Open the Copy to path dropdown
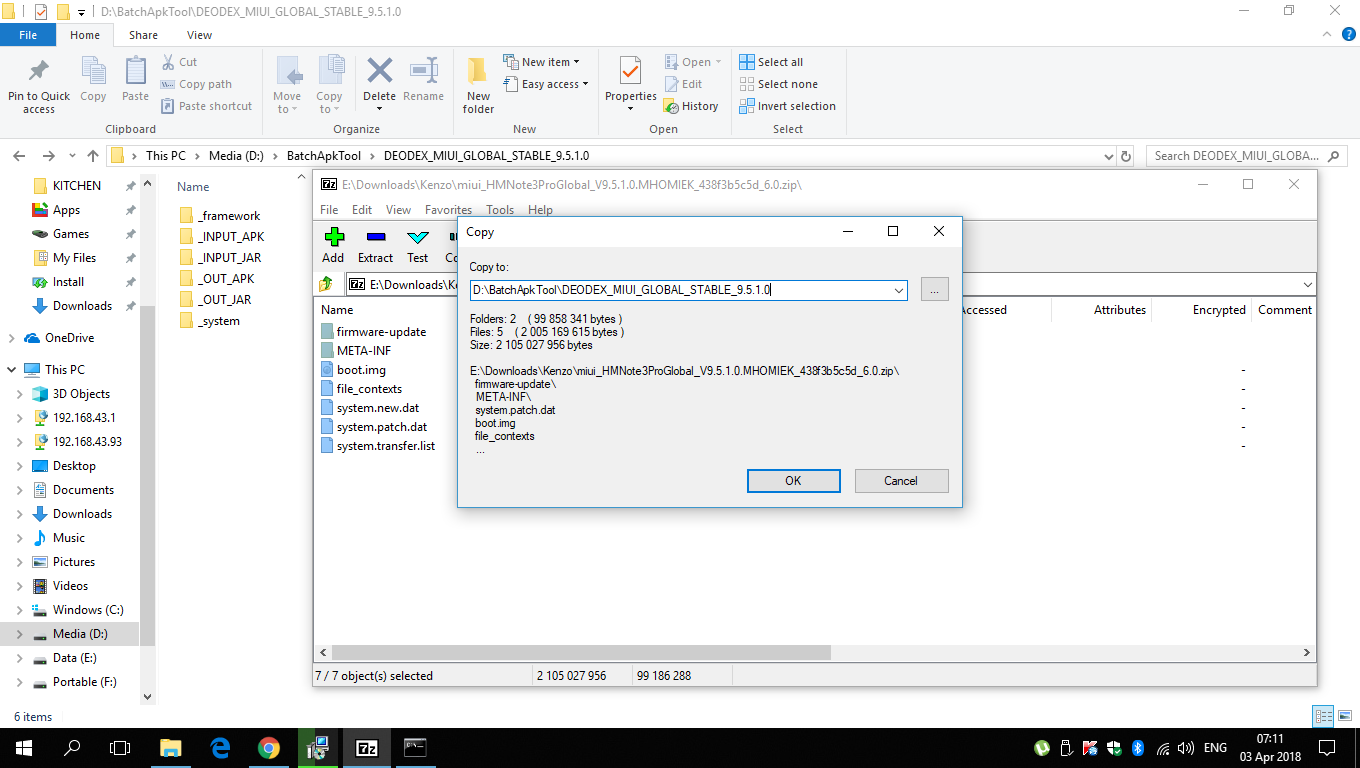The image size is (1360, 768). pos(899,290)
